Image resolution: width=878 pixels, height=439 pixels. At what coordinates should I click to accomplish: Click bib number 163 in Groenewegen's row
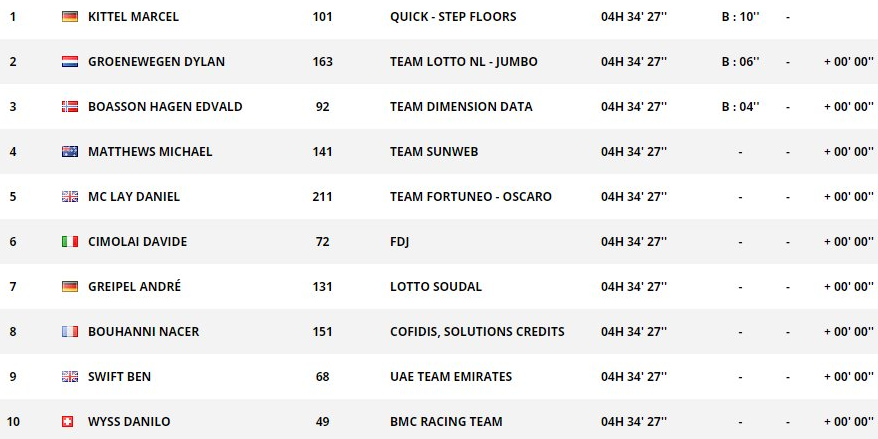tap(323, 62)
